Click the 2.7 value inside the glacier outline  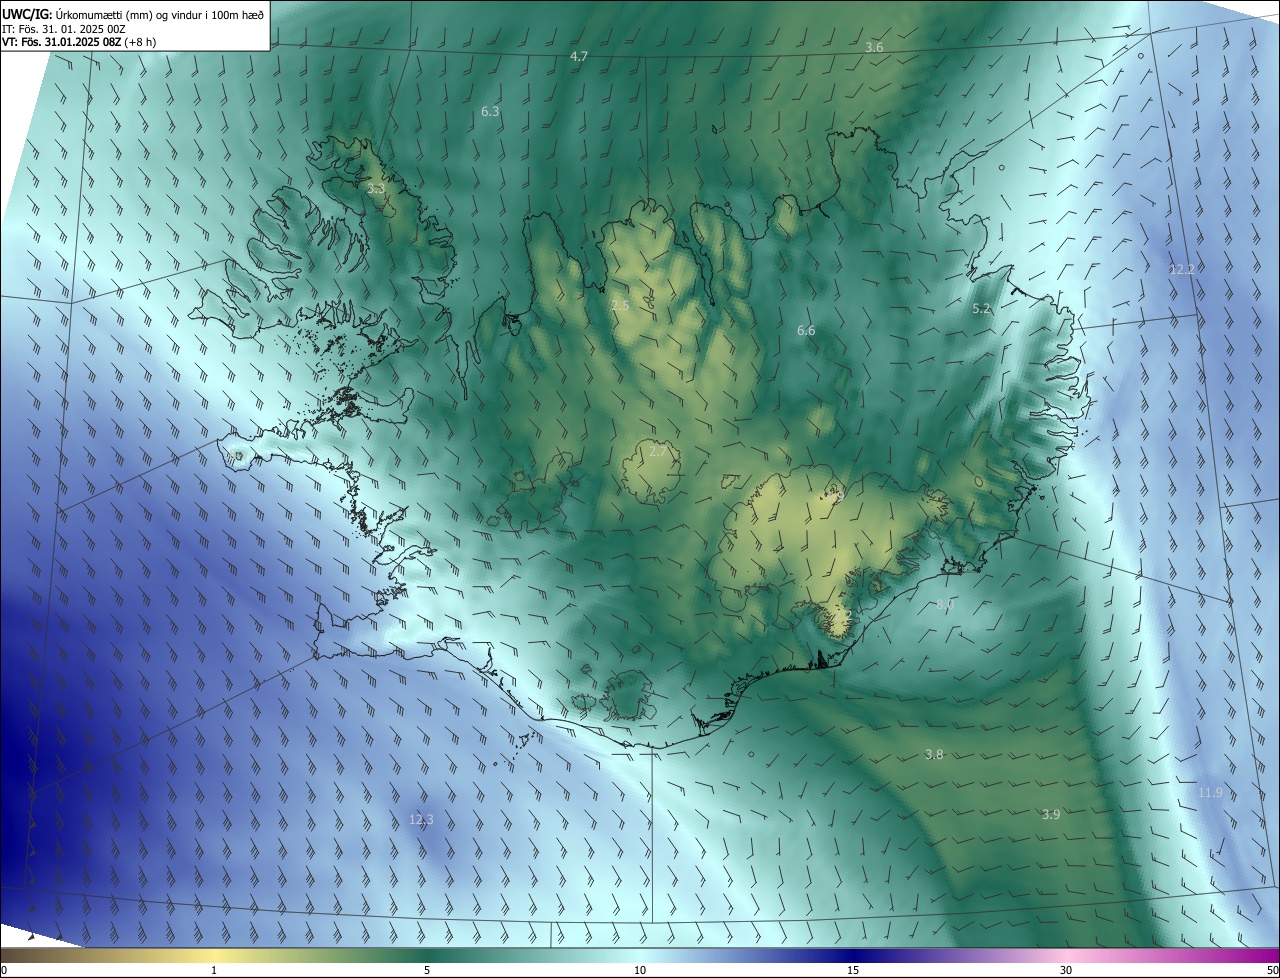point(658,452)
